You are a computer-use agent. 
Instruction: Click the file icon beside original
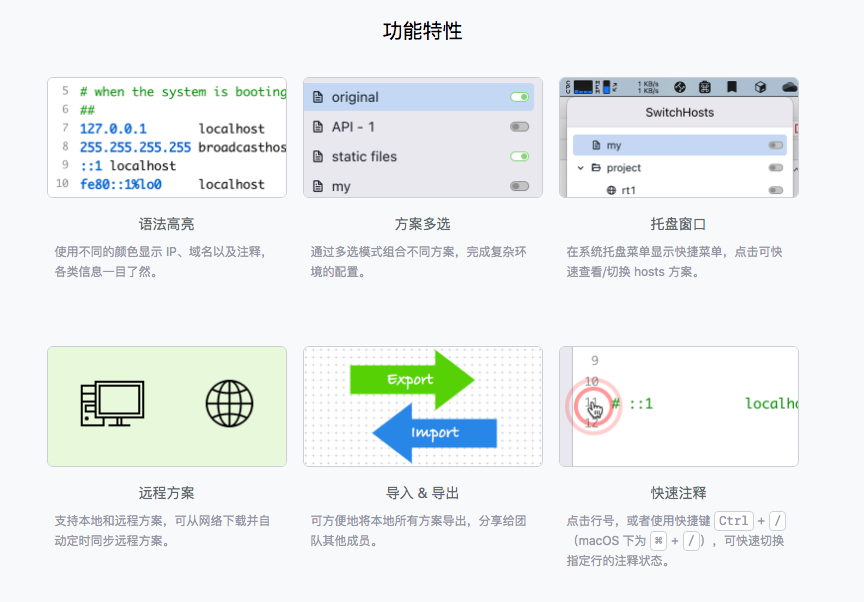[318, 97]
